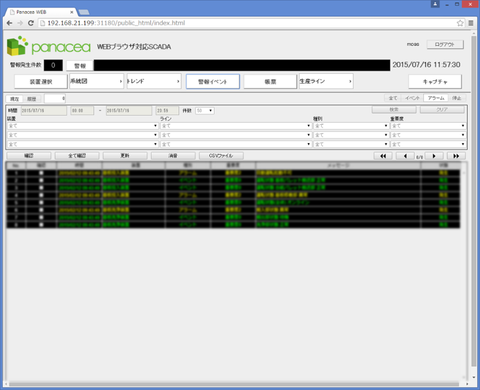Screen dimensions: 480x390
Task: Open the 帳票 screen
Action: pyautogui.click(x=270, y=82)
